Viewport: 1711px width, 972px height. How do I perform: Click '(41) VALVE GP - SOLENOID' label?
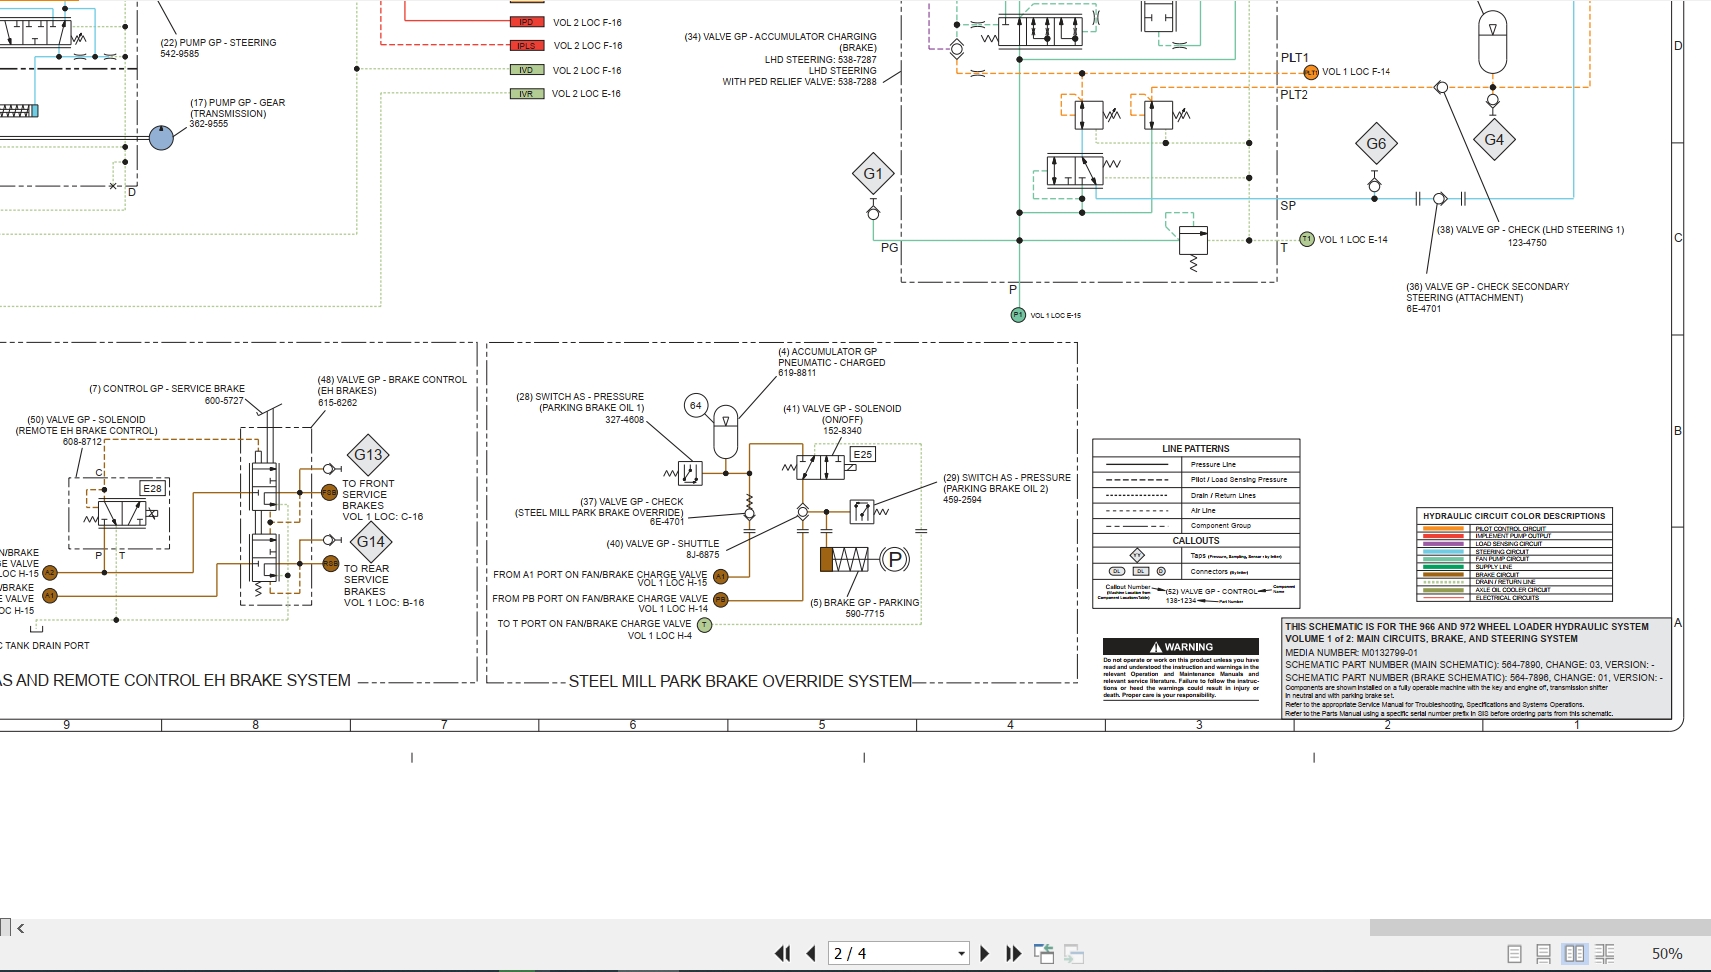842,409
